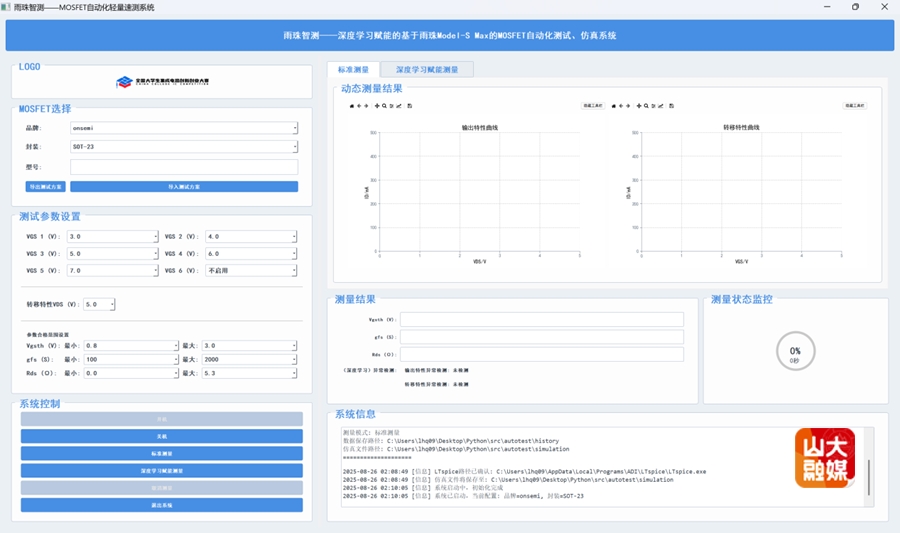
Task: Click Home icon in transfer characteristic chart toolbar
Action: 614,106
